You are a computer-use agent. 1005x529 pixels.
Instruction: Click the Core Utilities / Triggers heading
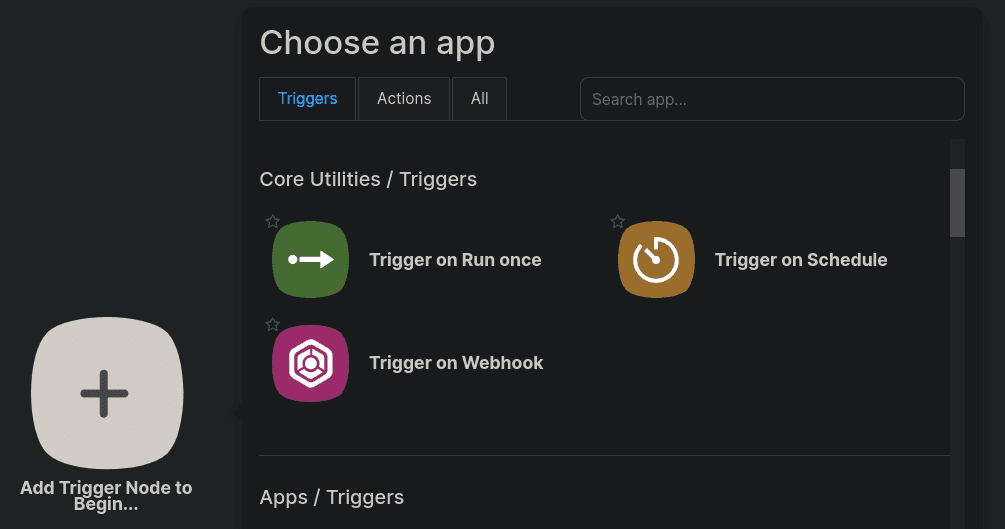point(368,180)
